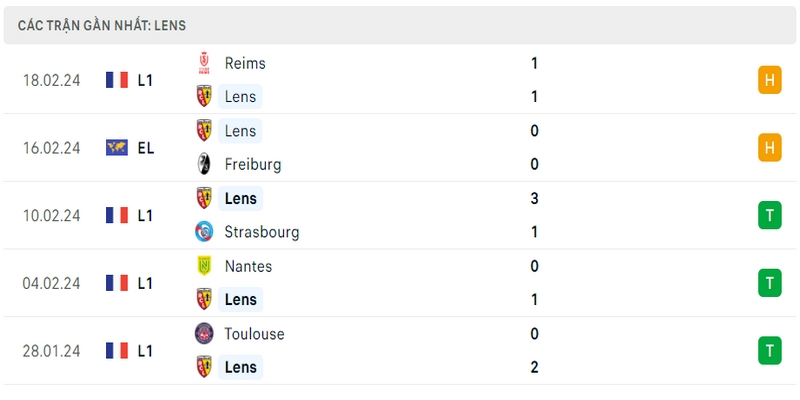This screenshot has width=800, height=400.
Task: Click the French flag on 18.02.24 row
Action: pyautogui.click(x=117, y=80)
